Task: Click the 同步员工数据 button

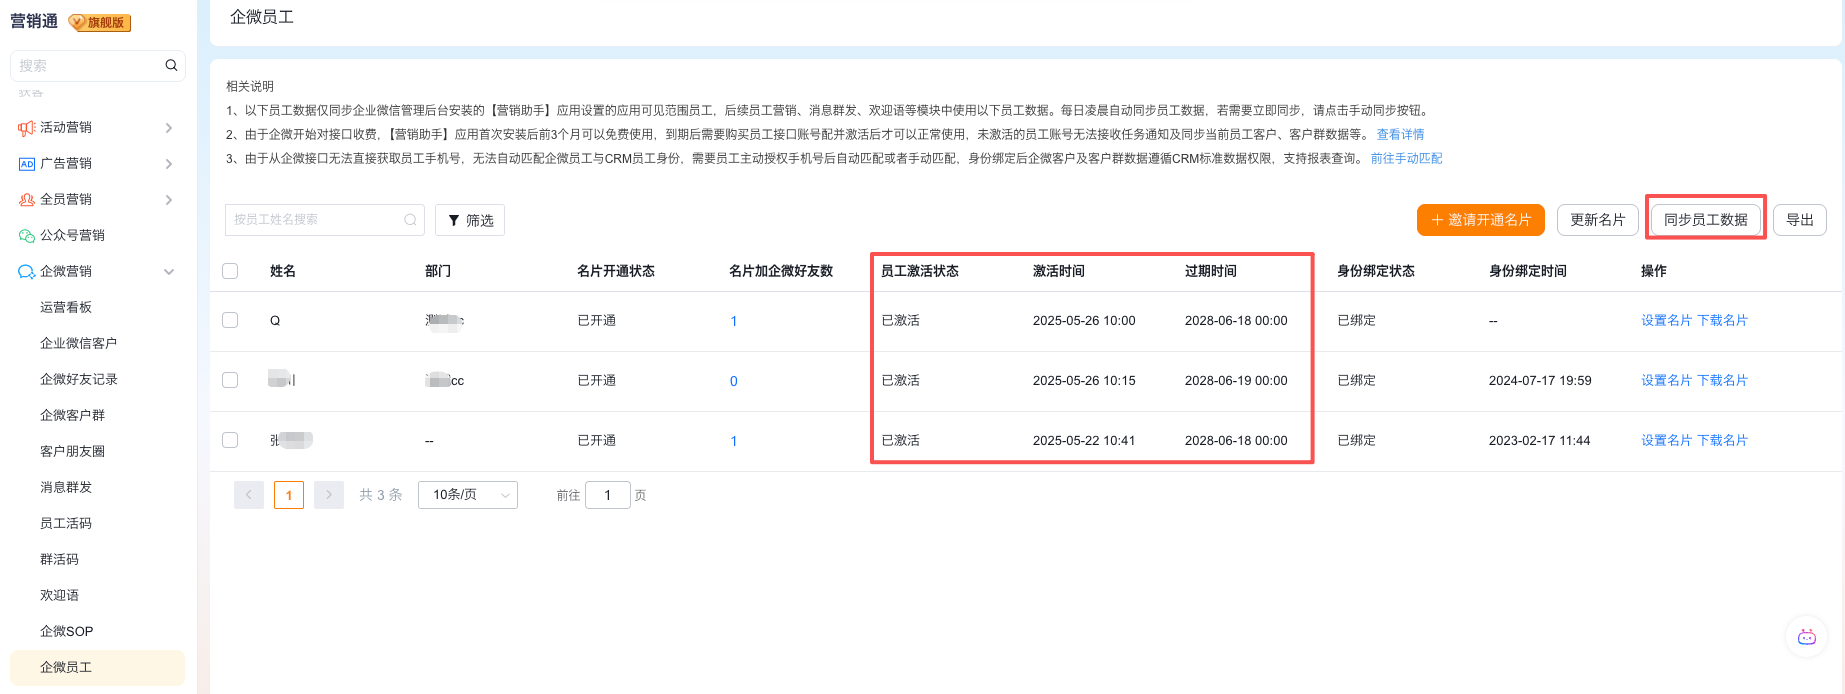Action: pyautogui.click(x=1705, y=220)
